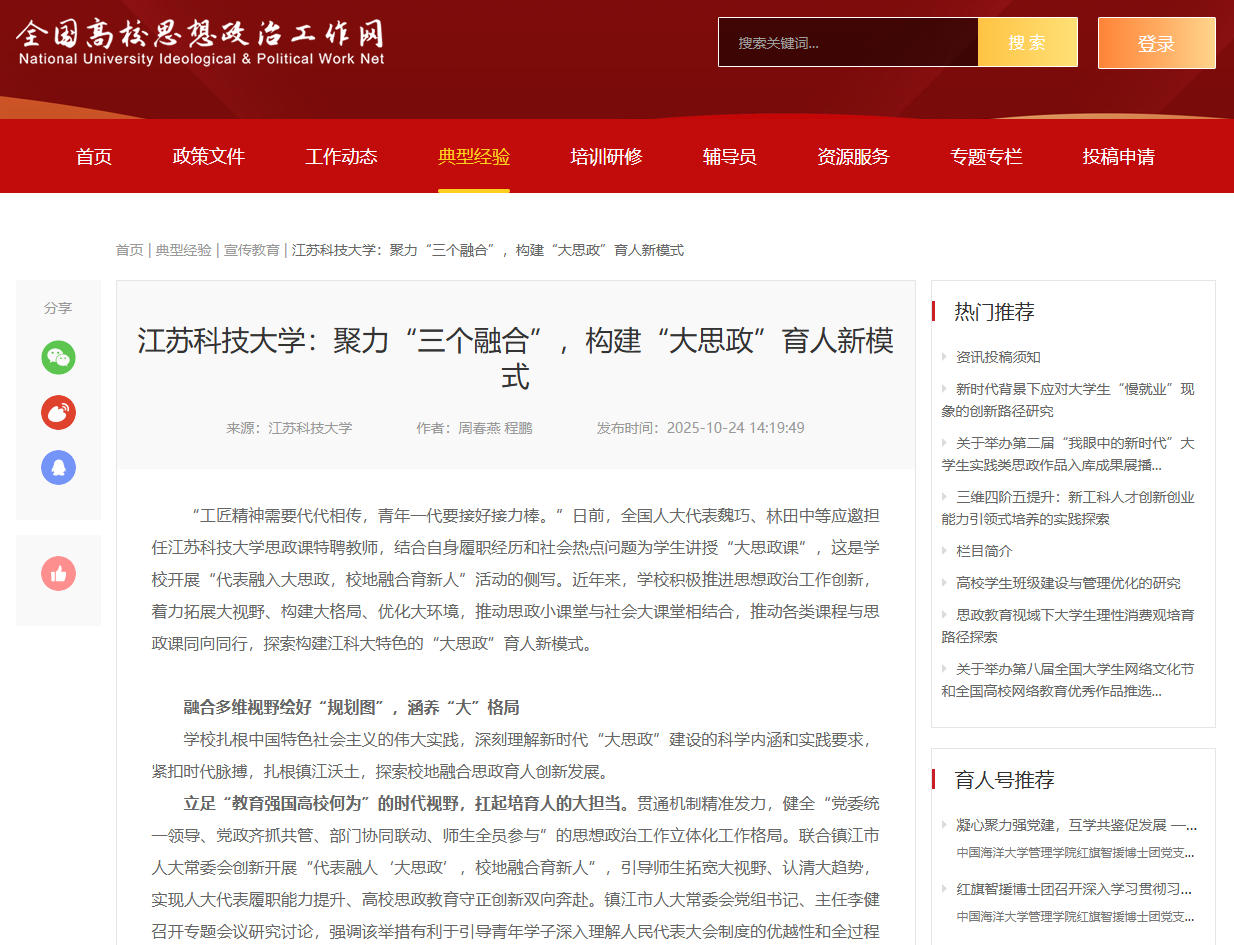Share article via WeChat icon
The width and height of the screenshot is (1234, 945).
click(x=58, y=358)
